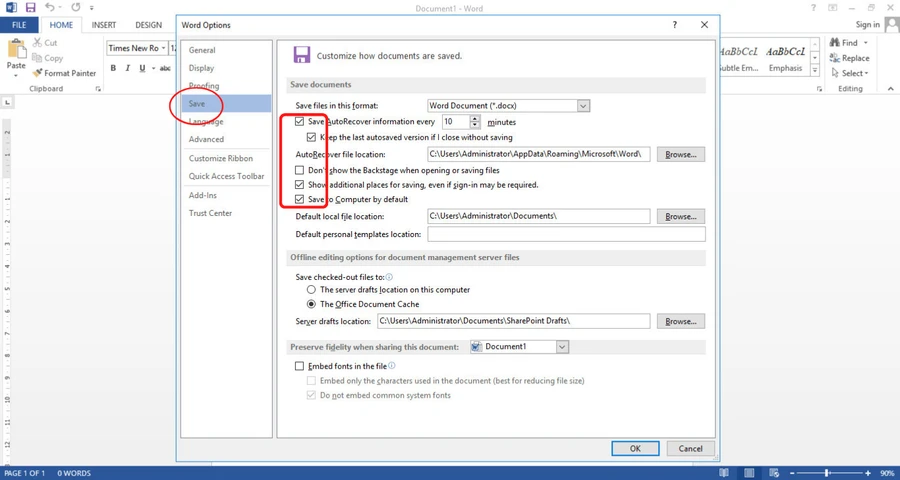The image size is (900, 480).
Task: Select The Office Document Cache radio button
Action: [x=311, y=304]
